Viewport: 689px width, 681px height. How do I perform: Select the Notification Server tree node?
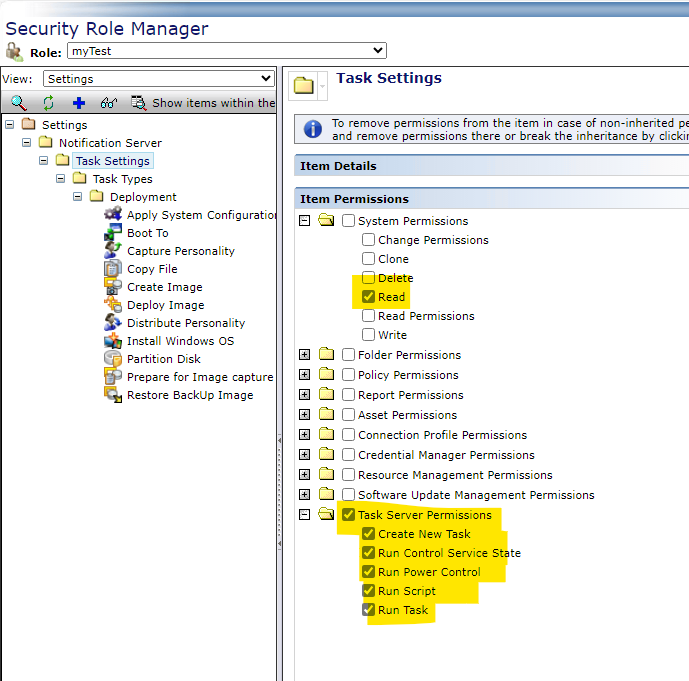[x=109, y=143]
